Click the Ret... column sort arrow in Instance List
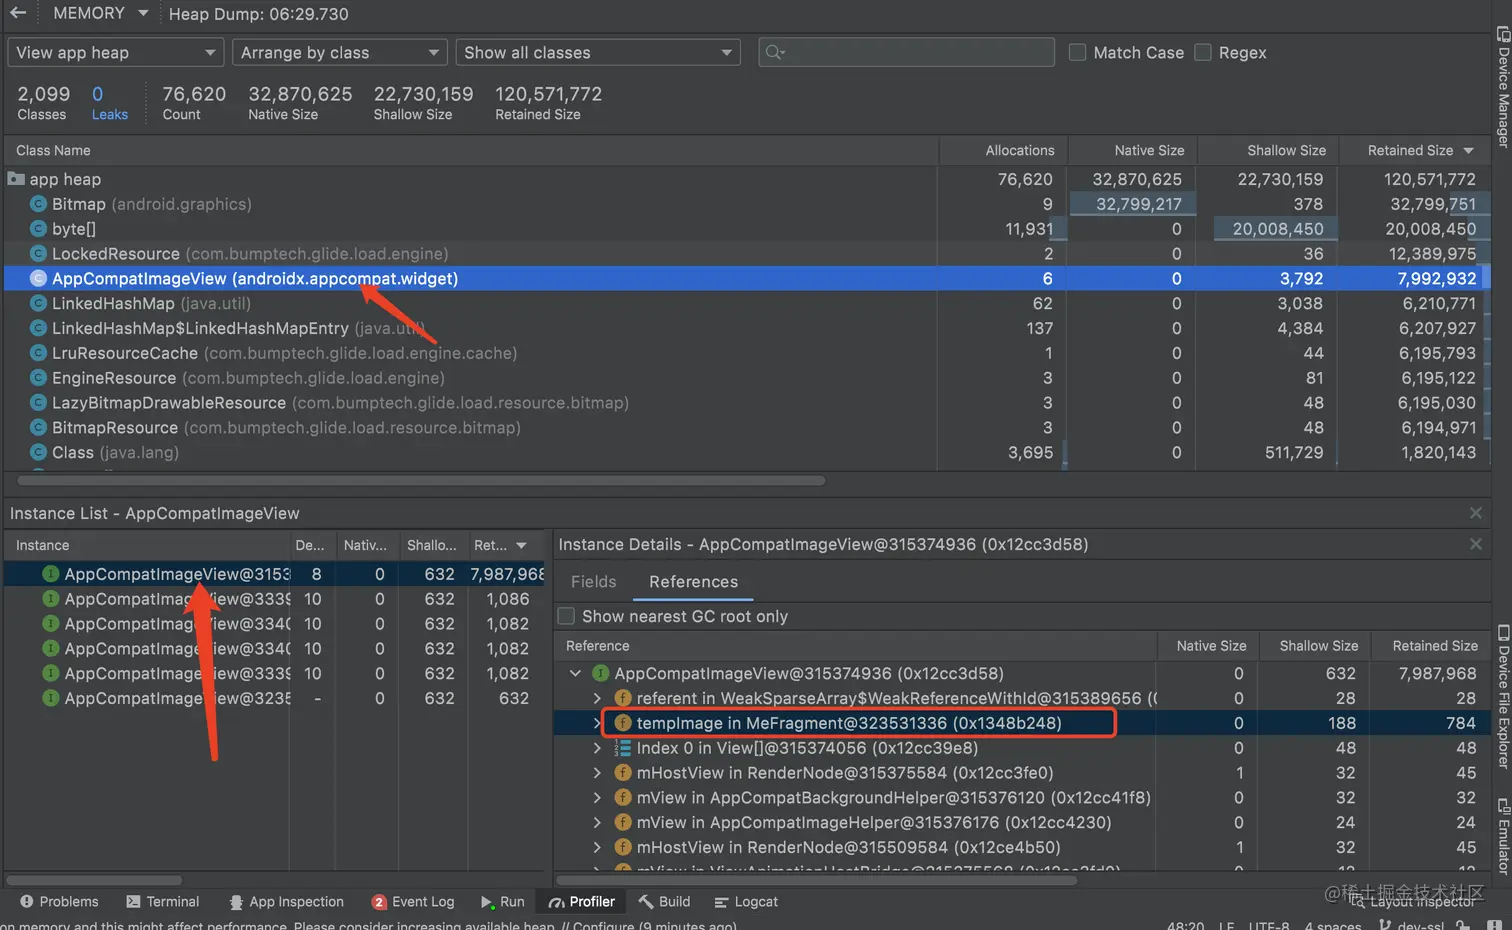This screenshot has width=1512, height=930. (521, 545)
